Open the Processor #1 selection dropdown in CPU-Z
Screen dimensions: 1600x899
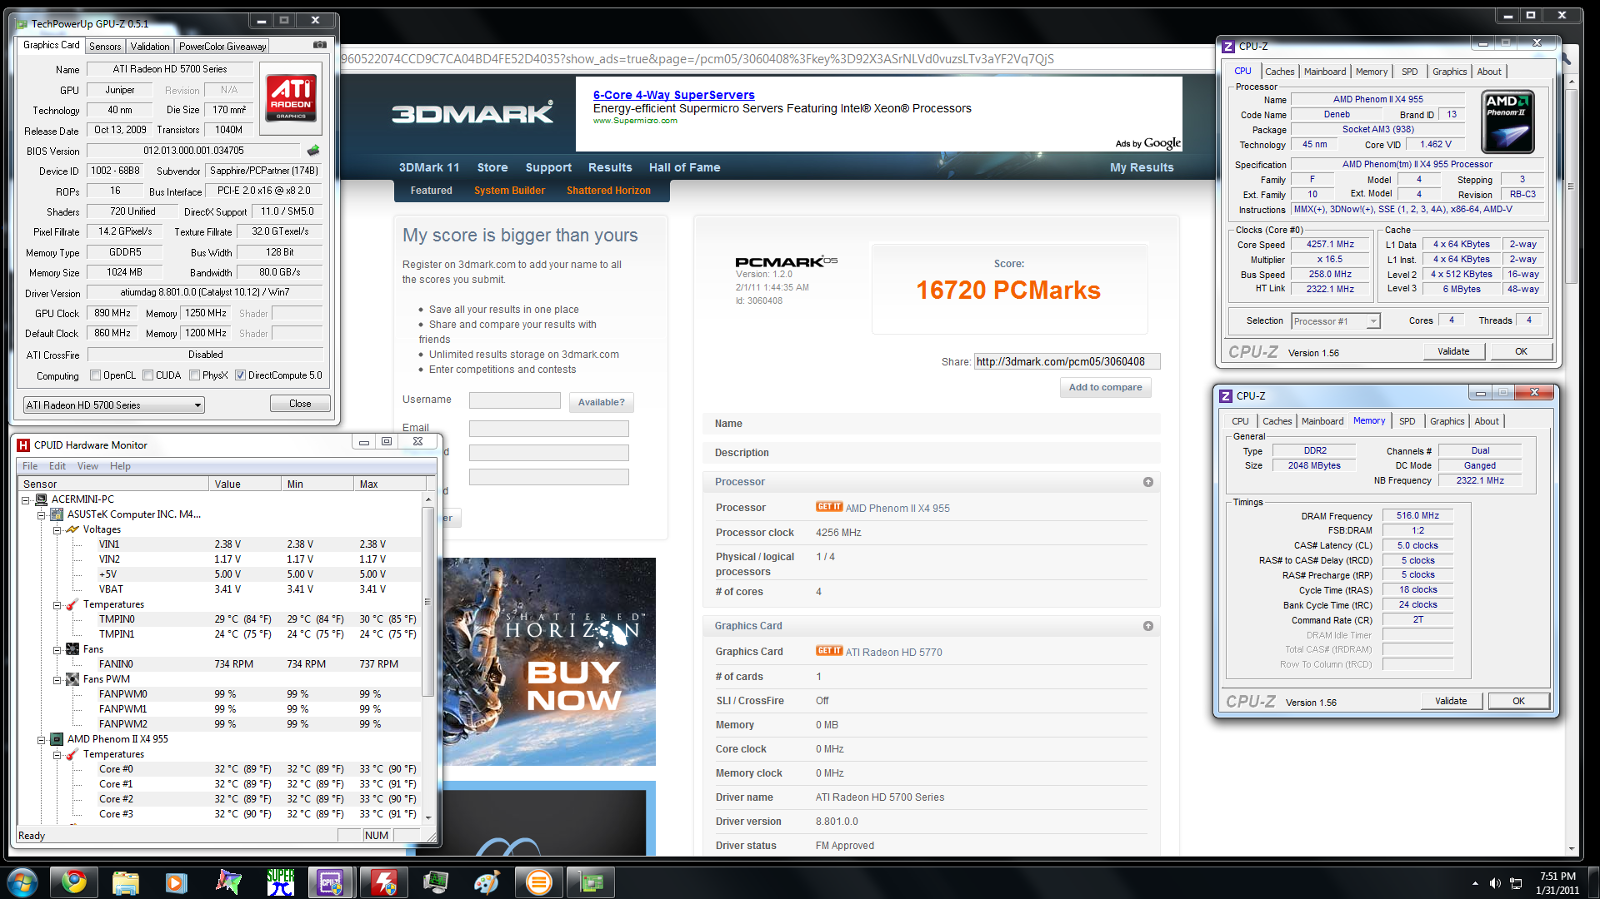1335,321
